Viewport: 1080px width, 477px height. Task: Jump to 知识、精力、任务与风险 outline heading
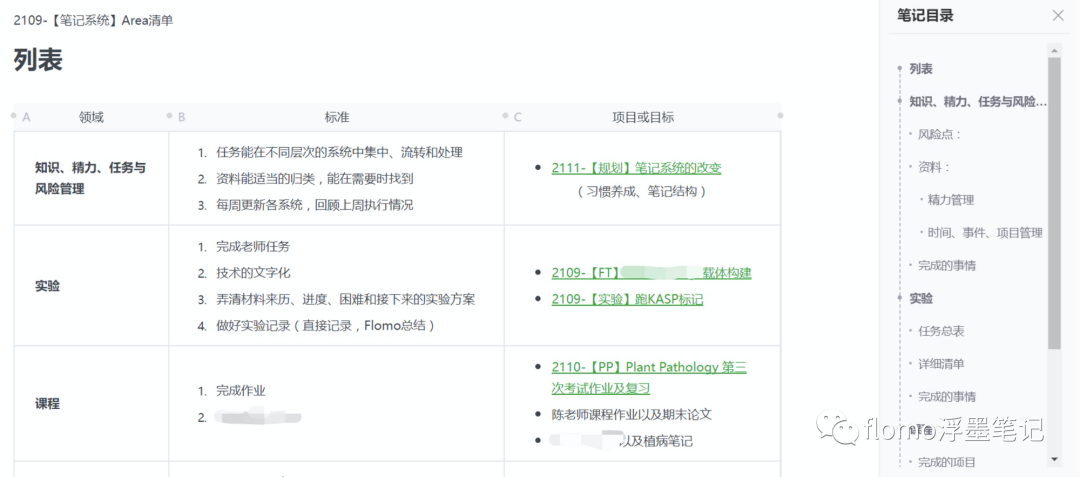pos(978,102)
